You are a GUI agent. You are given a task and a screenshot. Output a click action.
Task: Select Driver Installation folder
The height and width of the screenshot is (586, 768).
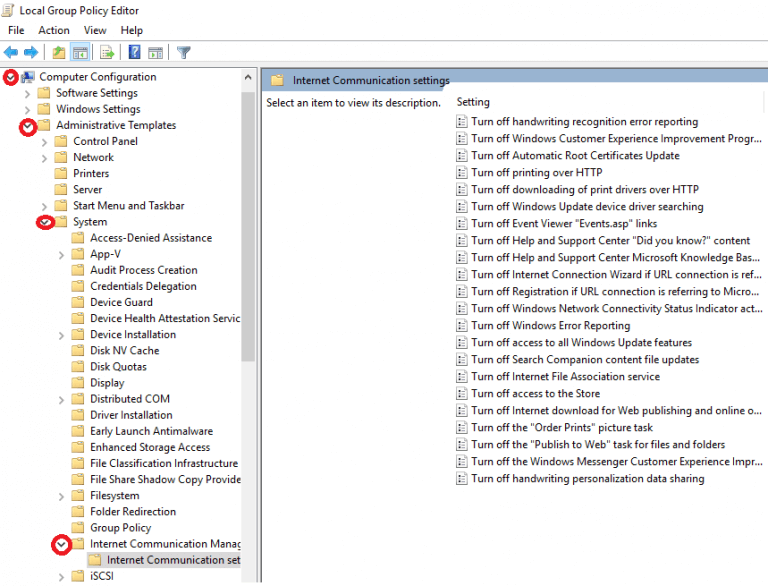[x=131, y=415]
